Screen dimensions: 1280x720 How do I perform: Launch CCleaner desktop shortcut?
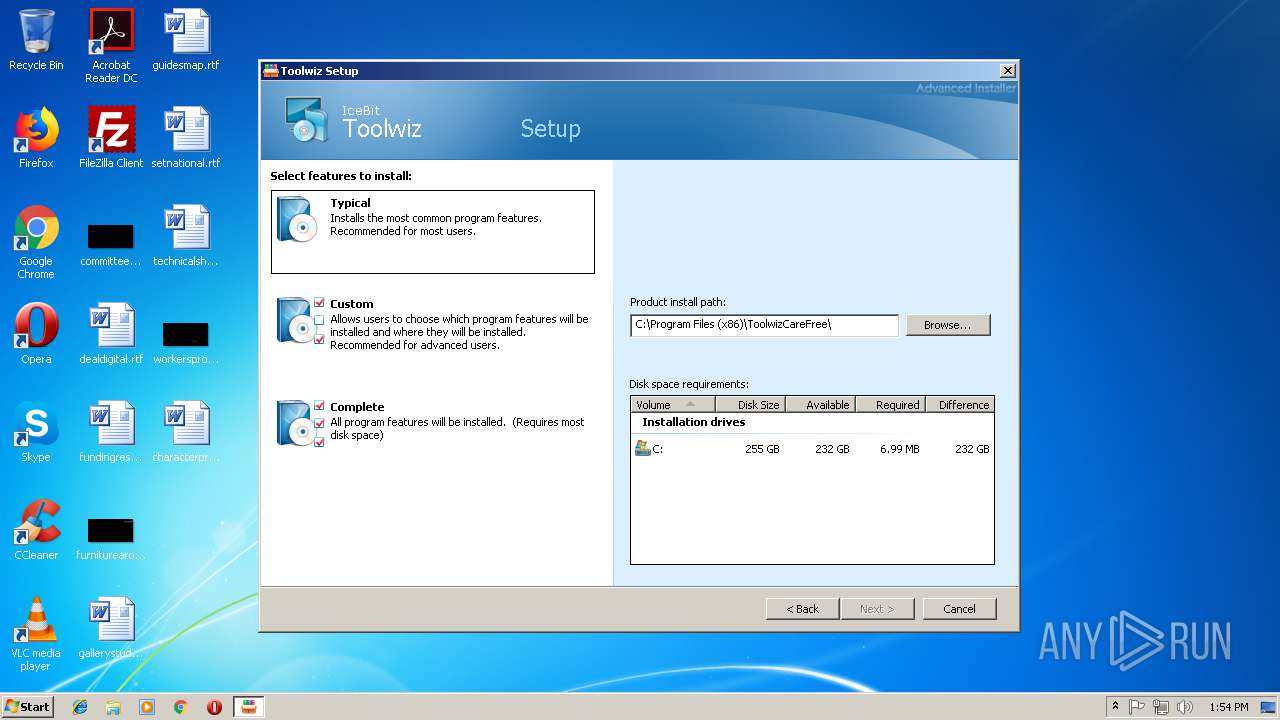(x=36, y=530)
